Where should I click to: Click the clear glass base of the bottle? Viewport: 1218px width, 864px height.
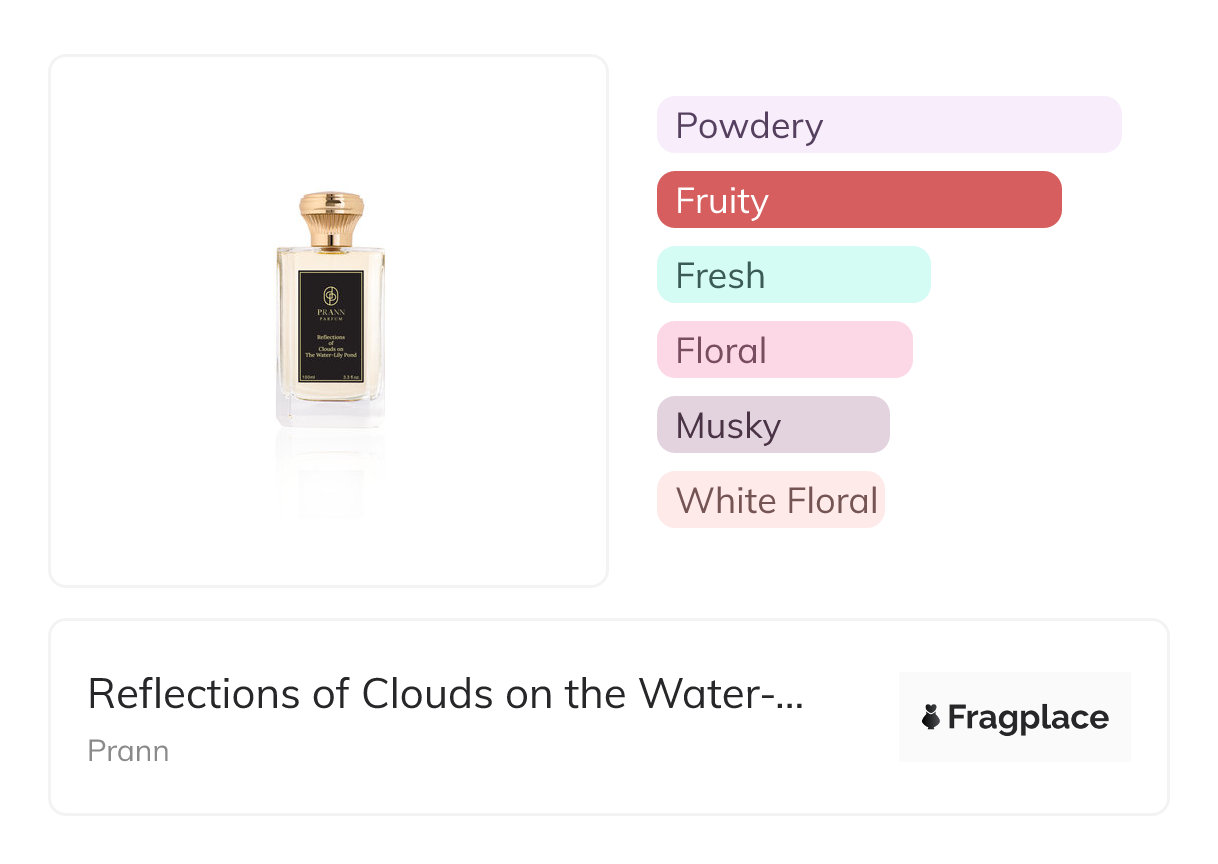click(x=330, y=410)
